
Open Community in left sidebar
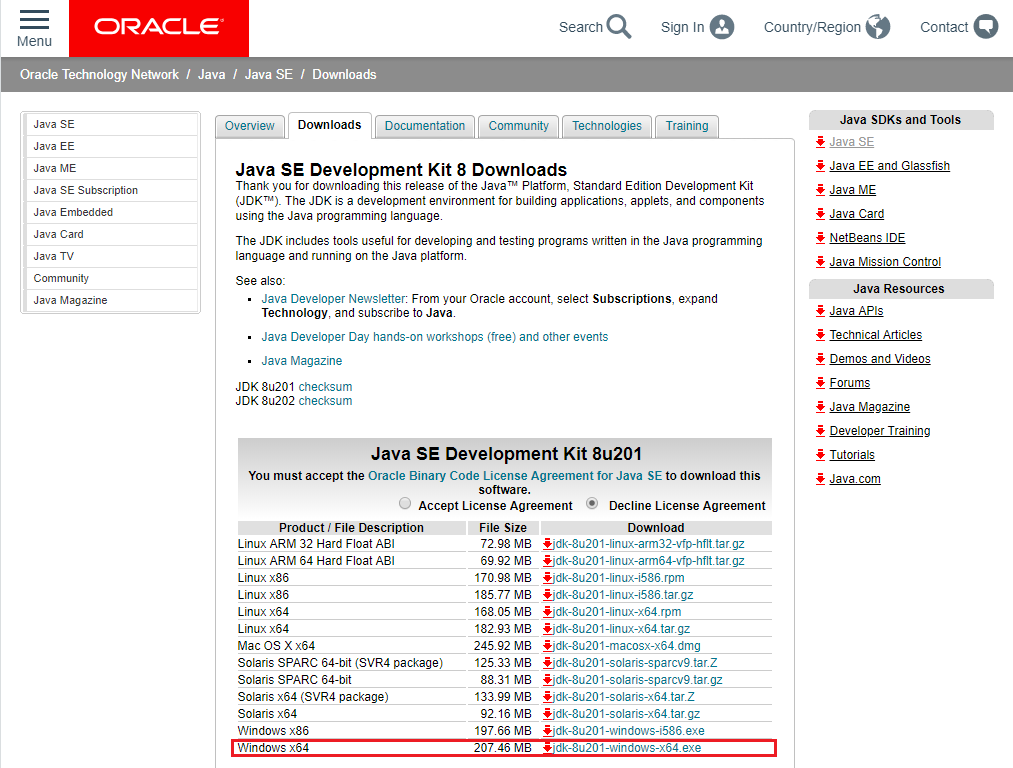click(111, 278)
